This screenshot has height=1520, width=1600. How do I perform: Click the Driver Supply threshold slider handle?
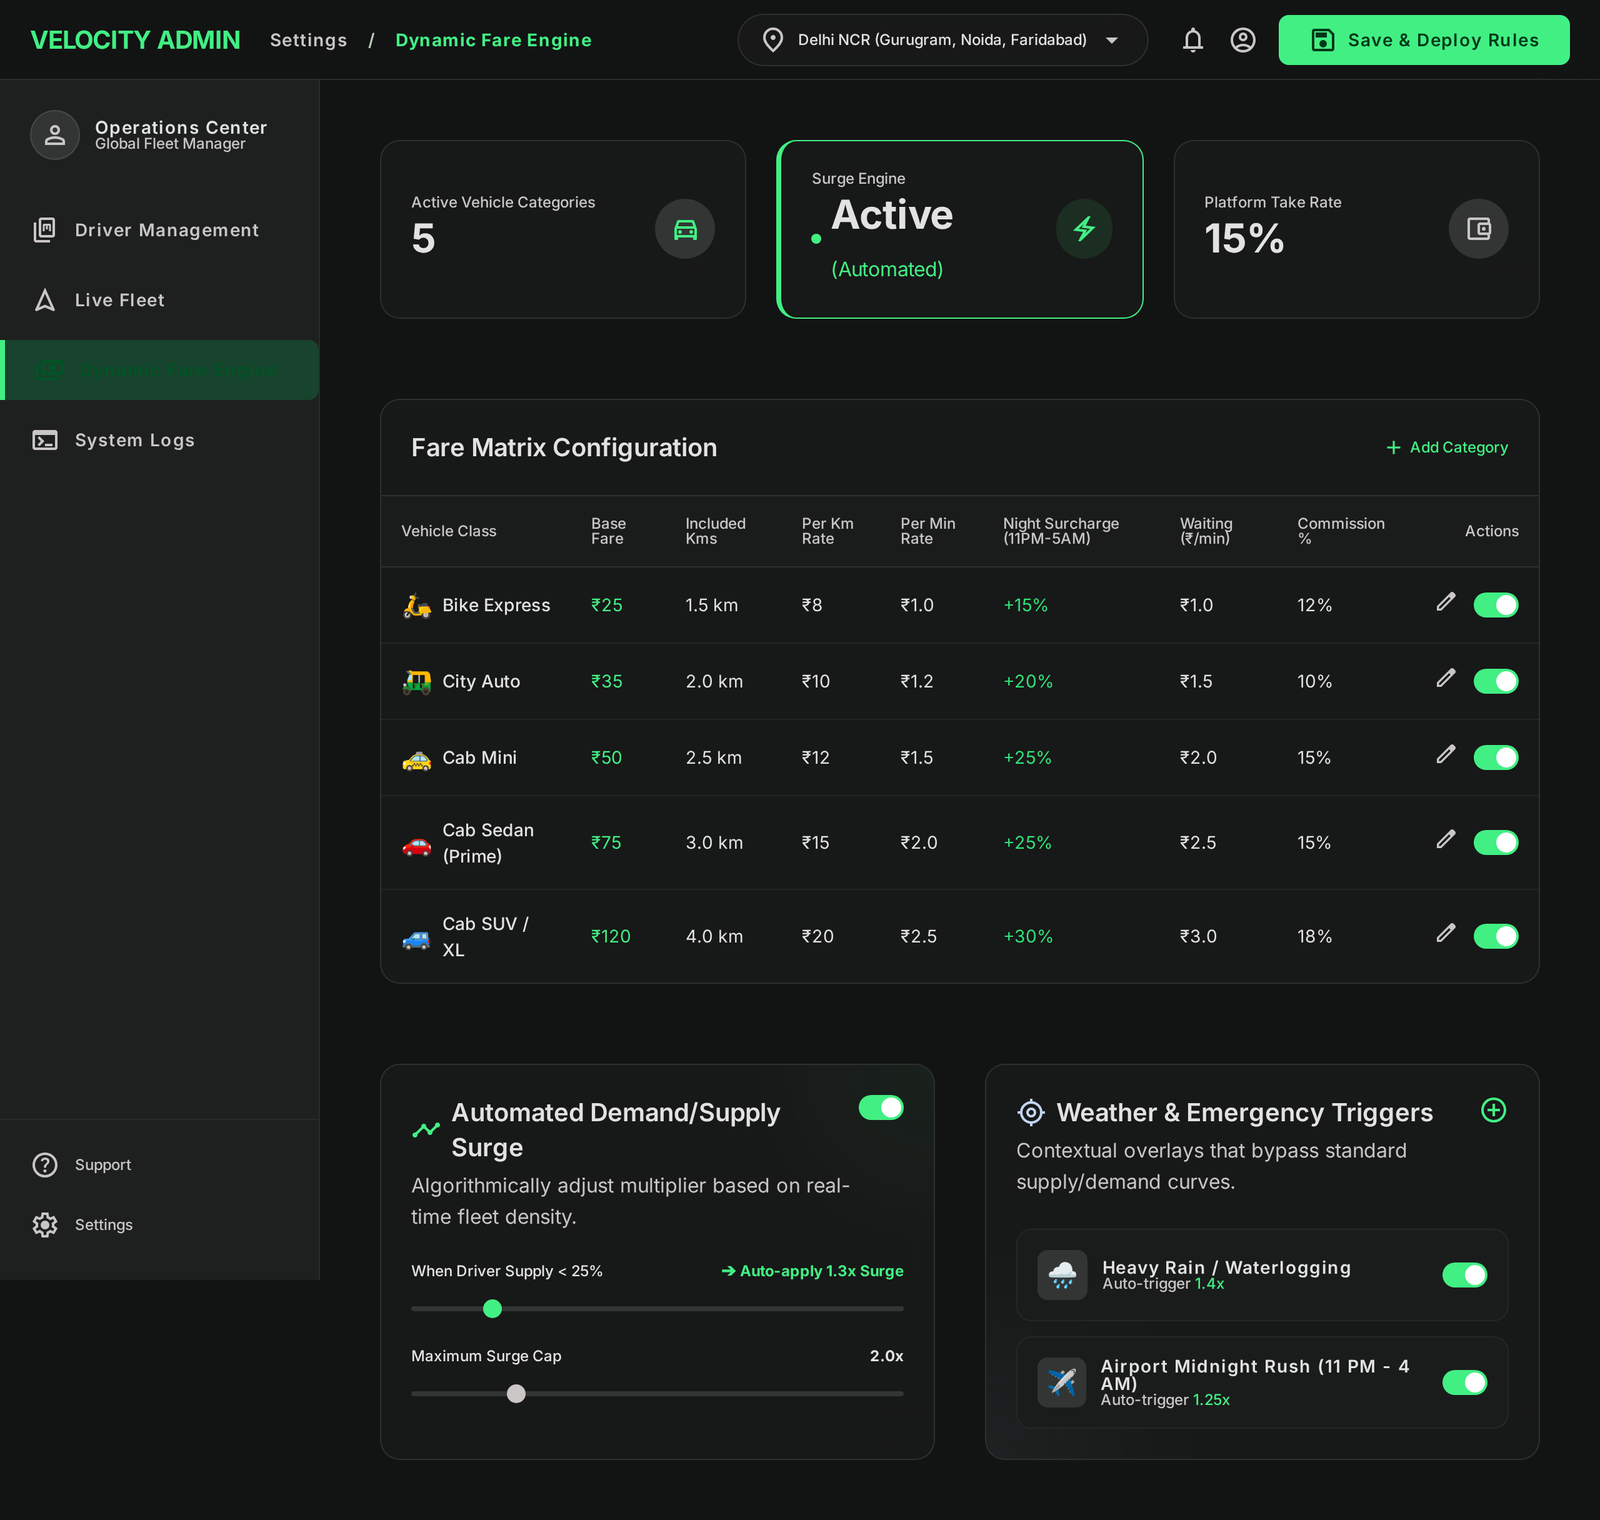pos(492,1308)
